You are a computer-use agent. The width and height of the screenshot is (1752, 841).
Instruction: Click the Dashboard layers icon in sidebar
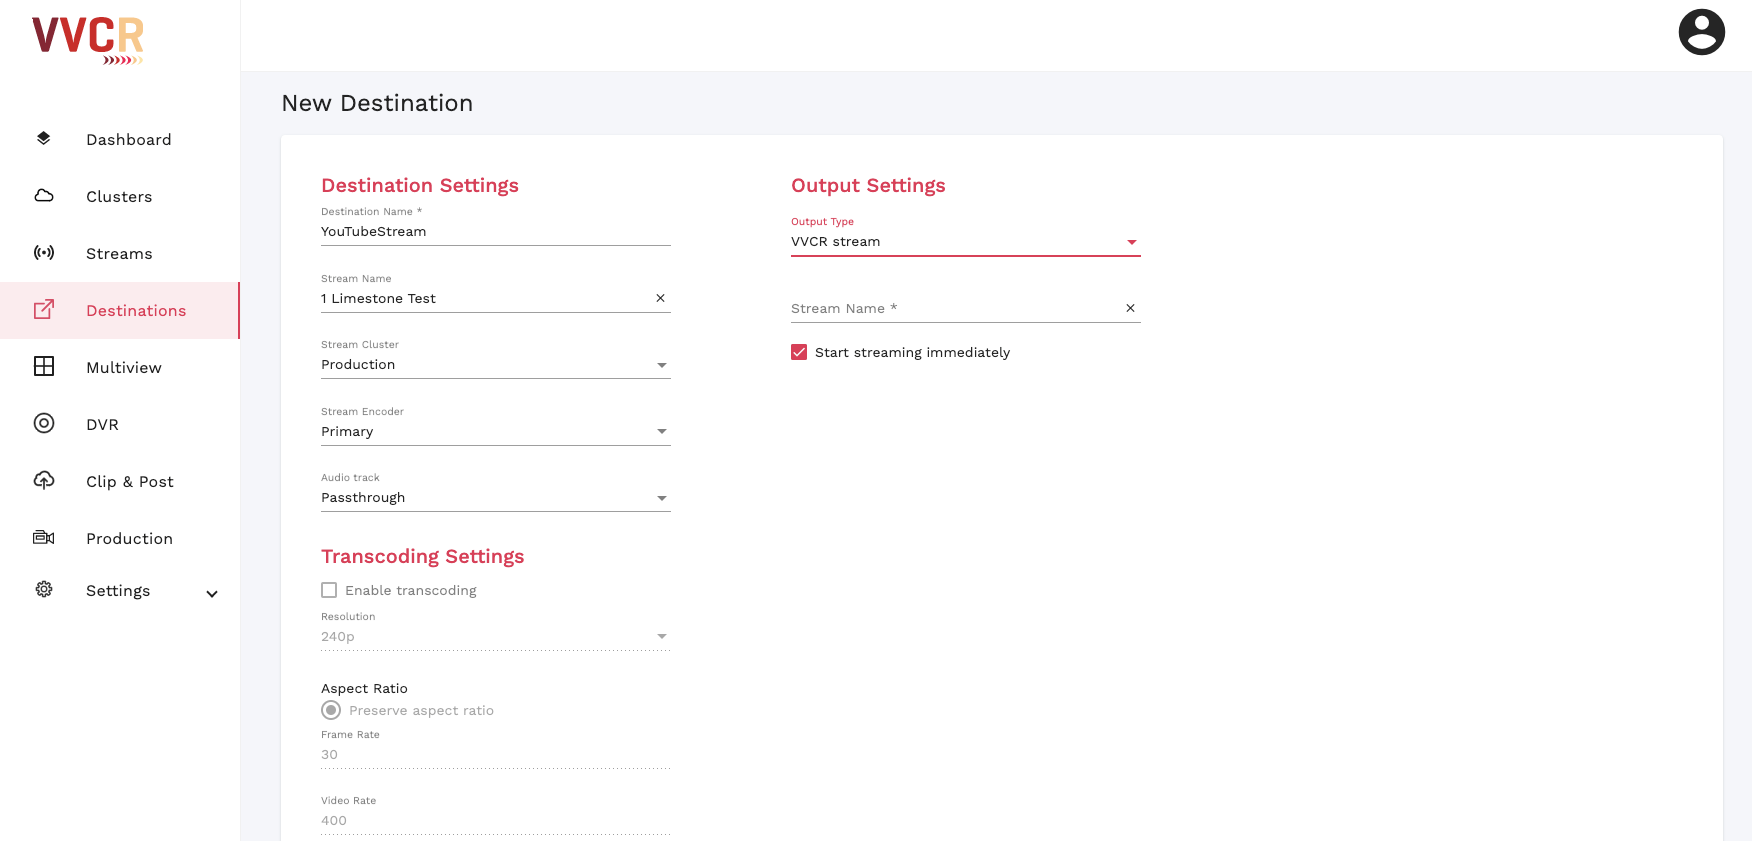tap(43, 139)
